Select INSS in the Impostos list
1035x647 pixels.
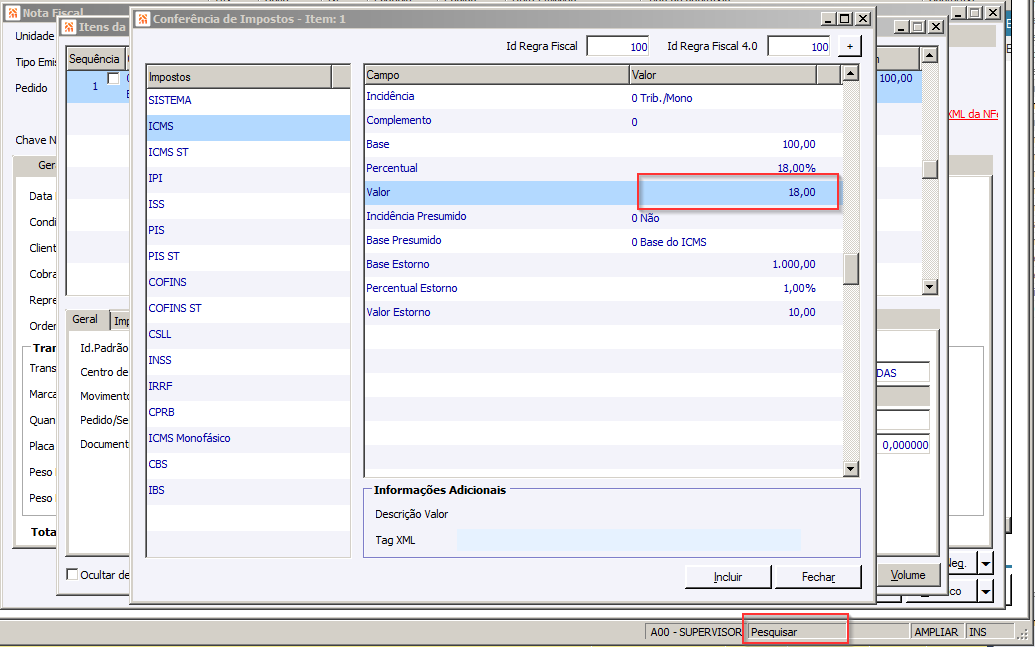248,360
